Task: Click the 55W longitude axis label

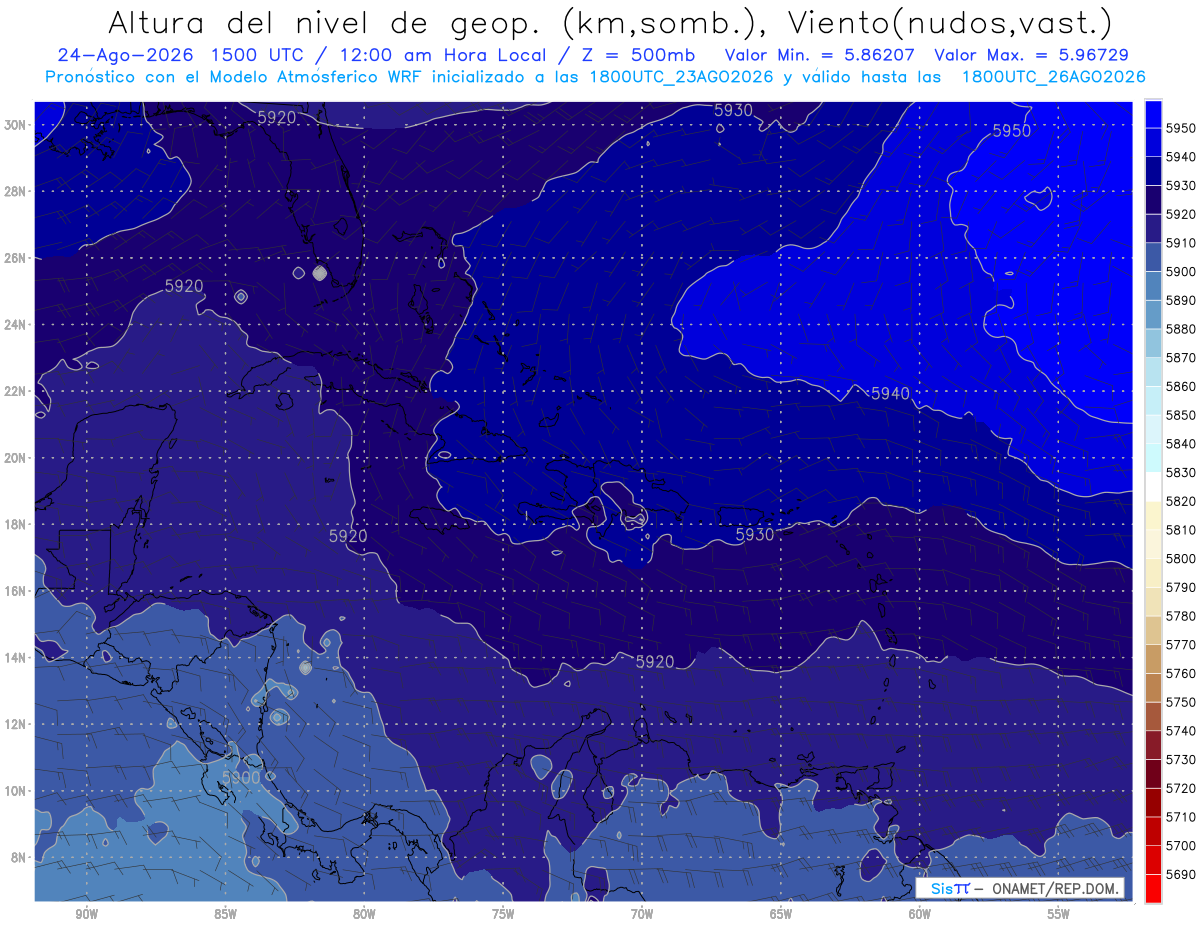Action: click(x=1059, y=915)
